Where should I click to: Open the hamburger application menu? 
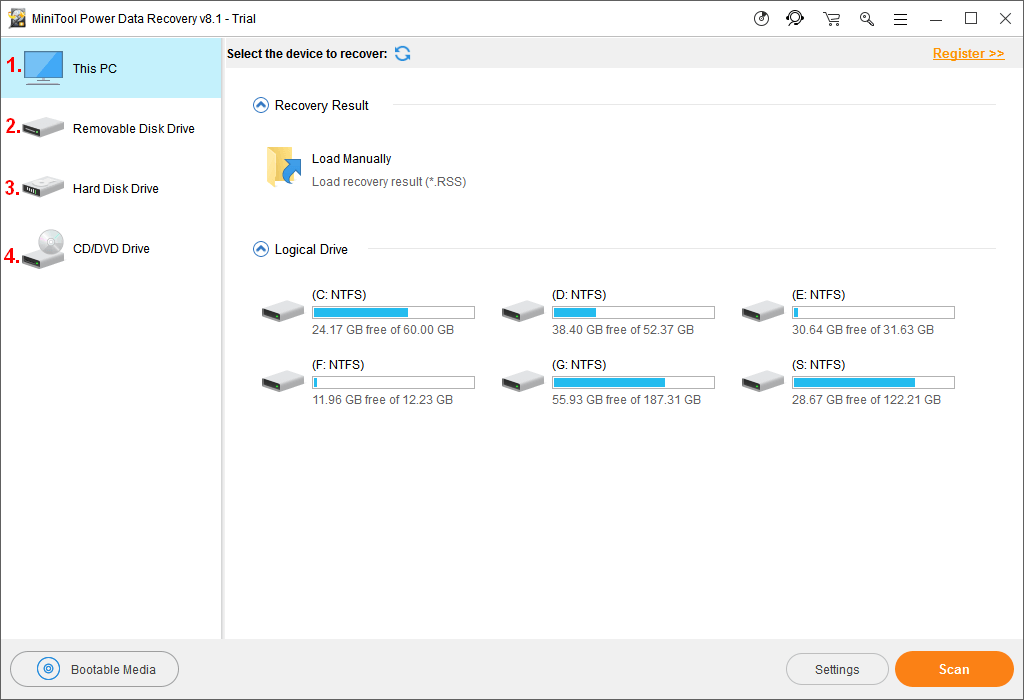900,18
